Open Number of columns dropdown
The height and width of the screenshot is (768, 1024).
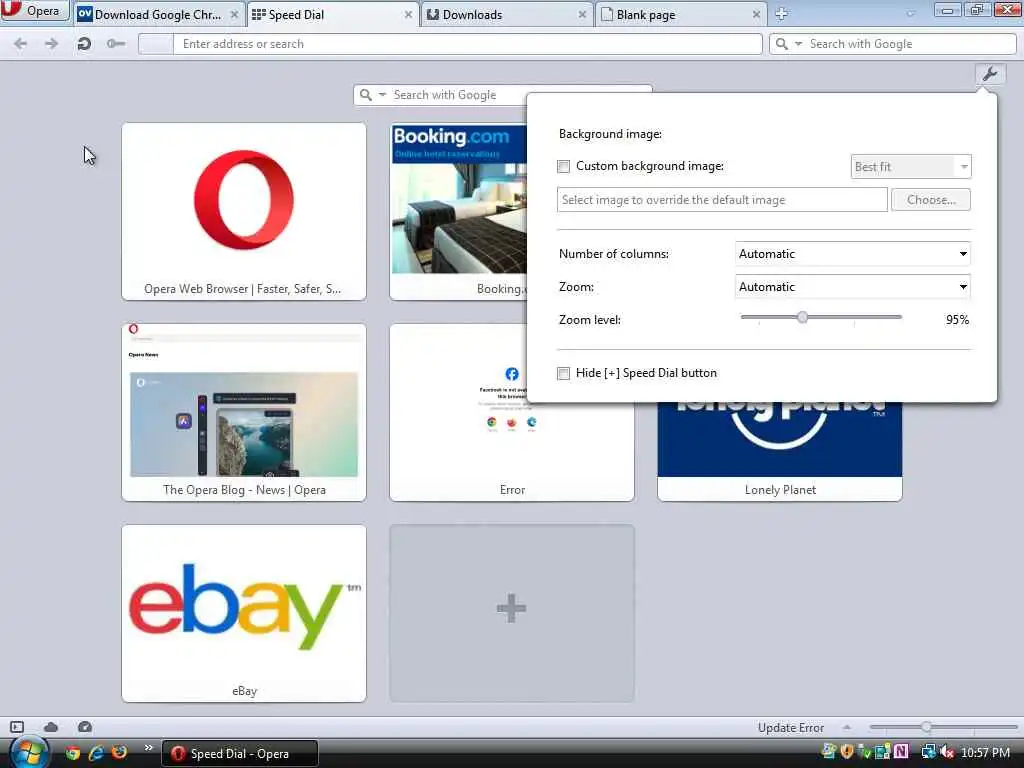tap(852, 254)
